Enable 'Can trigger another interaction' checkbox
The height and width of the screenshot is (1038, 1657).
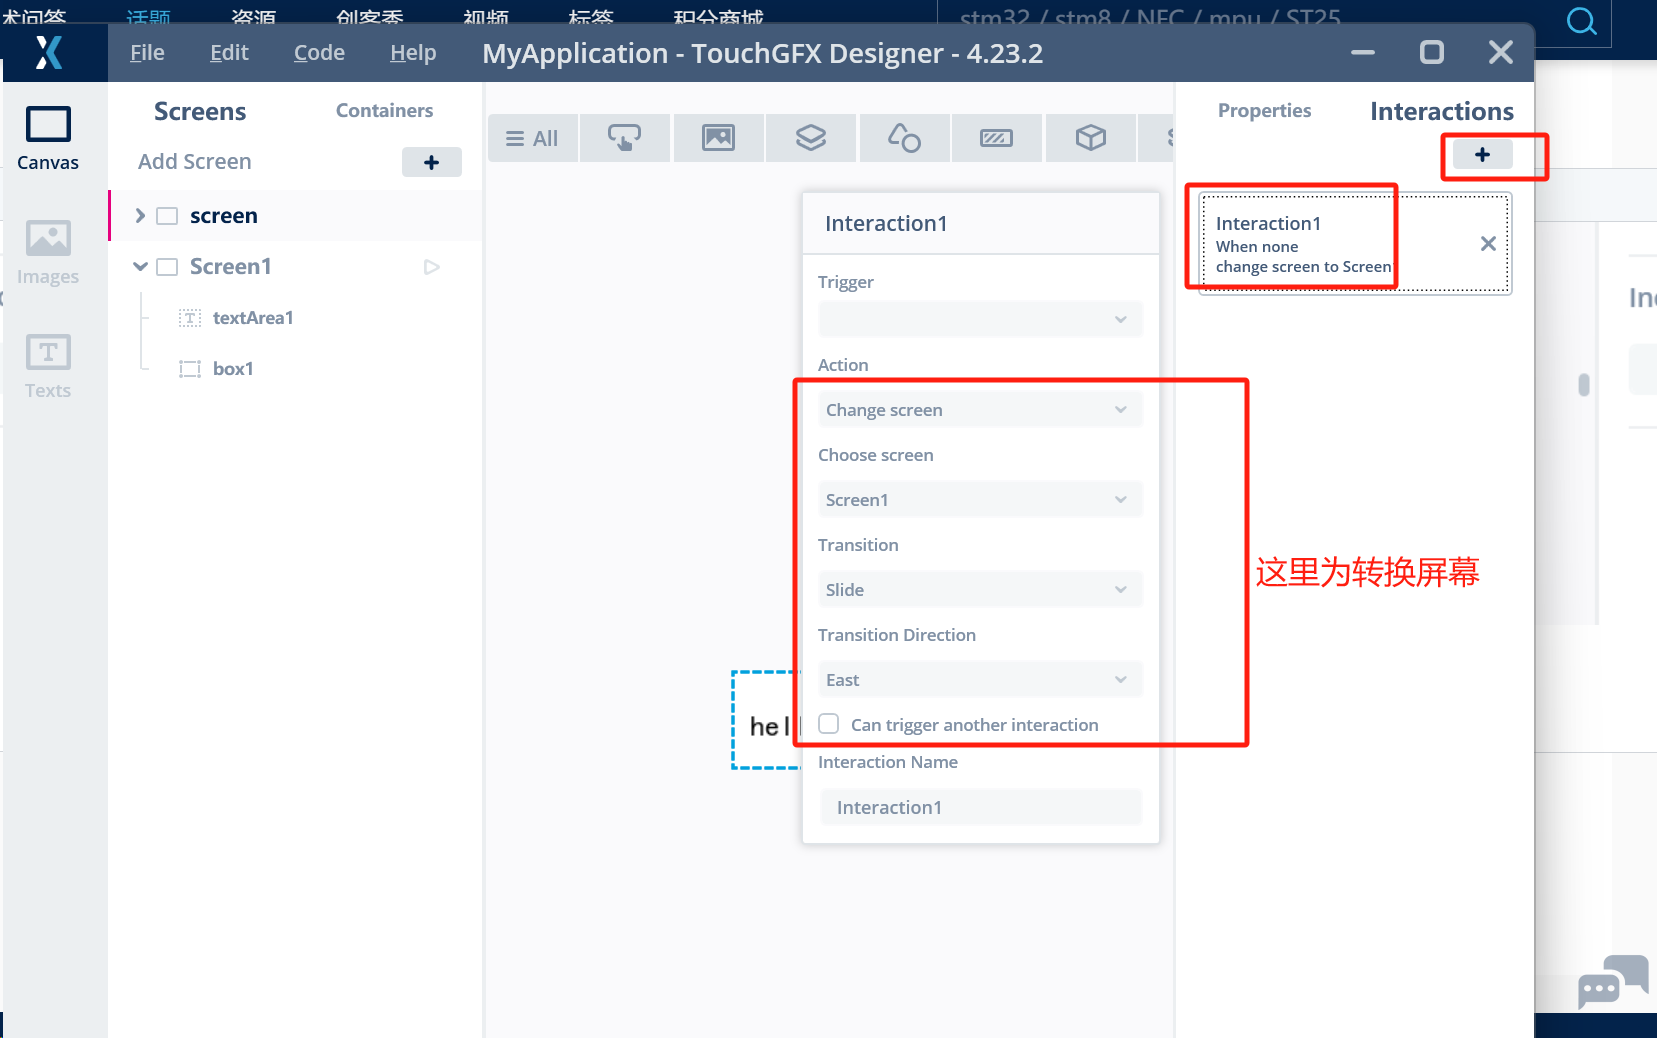pos(829,724)
